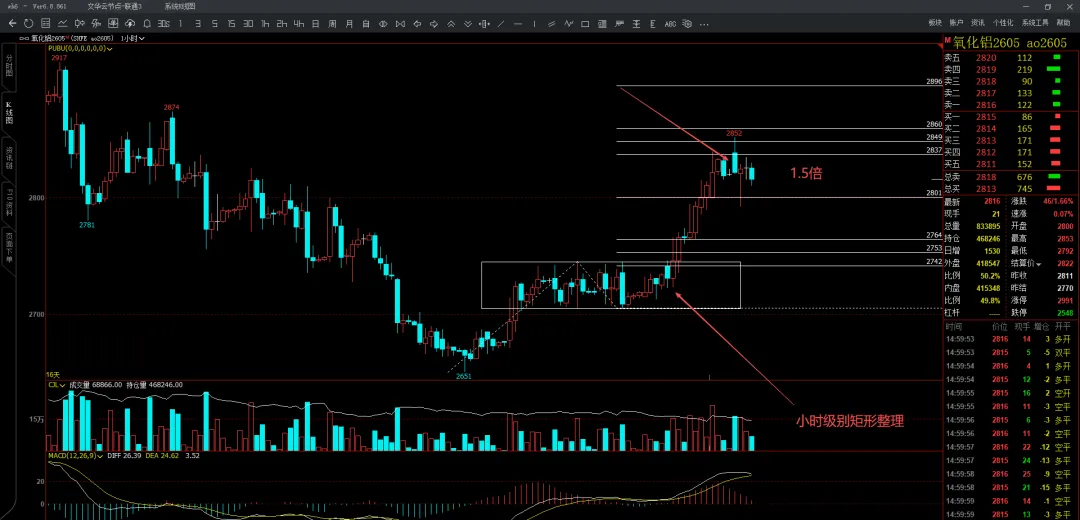Click the 买一 price 2815
Screen dimensions: 1080x520
(986, 117)
